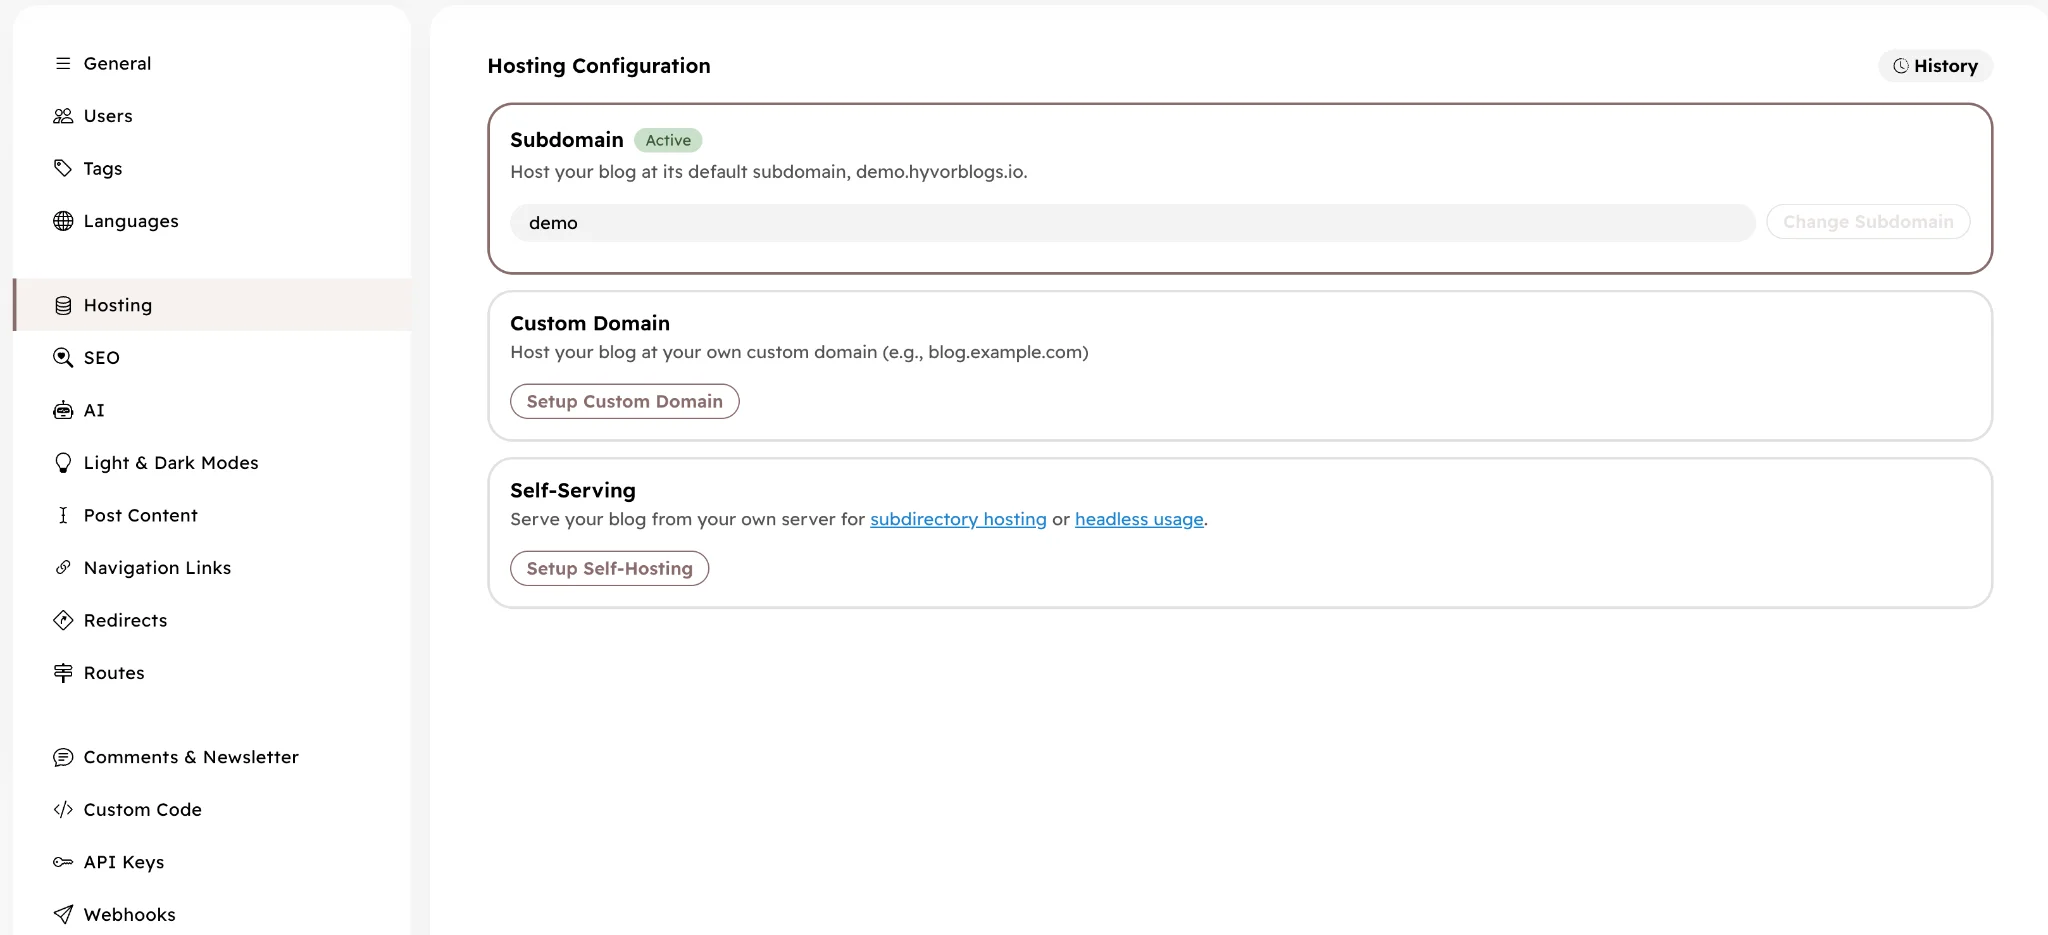Image resolution: width=2048 pixels, height=935 pixels.
Task: Click the Active status badge
Action: (668, 140)
